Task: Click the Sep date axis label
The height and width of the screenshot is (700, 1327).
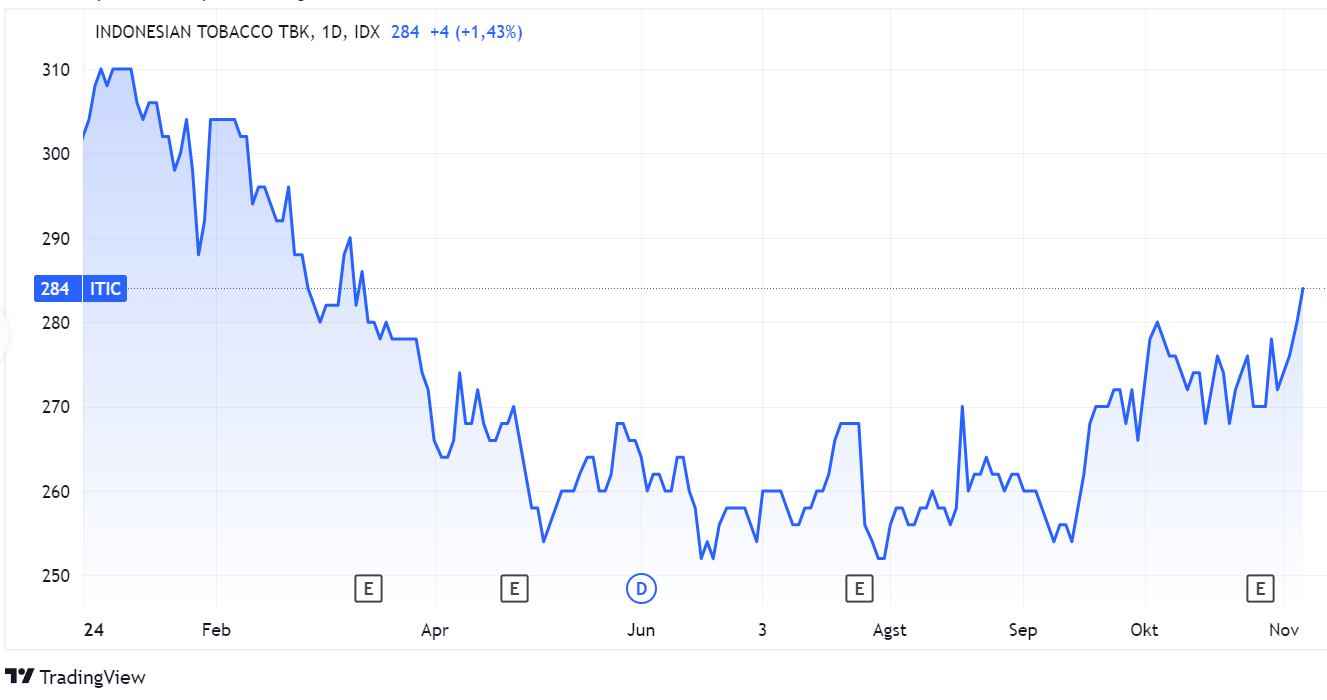Action: tap(1023, 630)
